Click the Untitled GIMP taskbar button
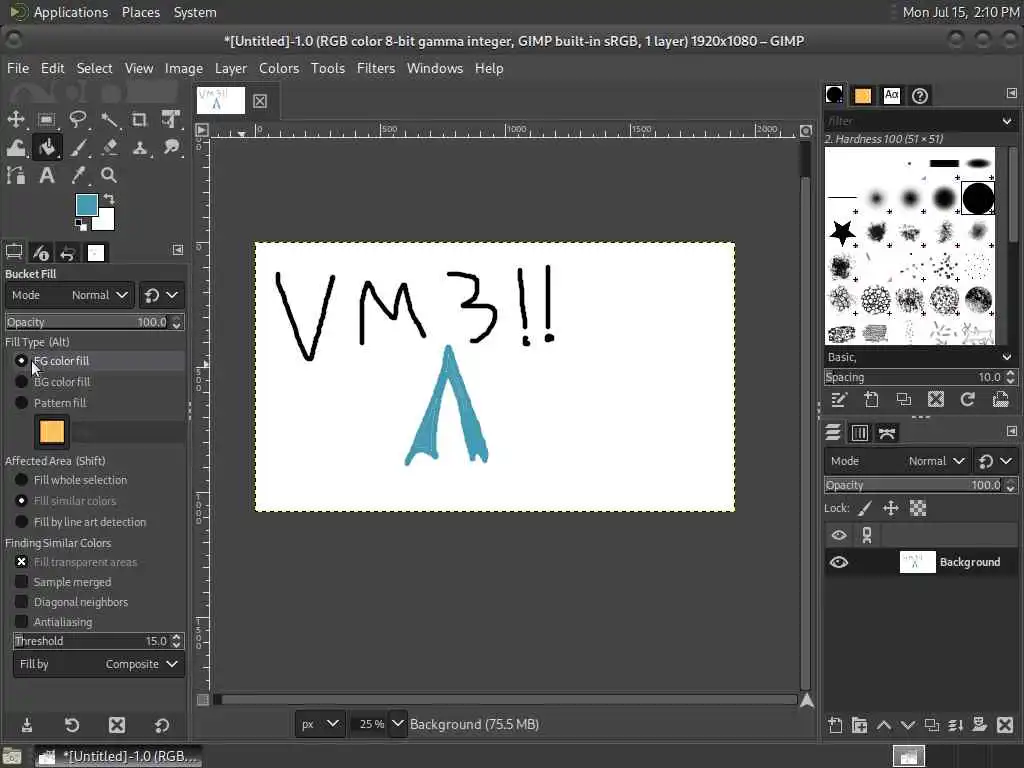The width and height of the screenshot is (1024, 768). click(x=118, y=756)
